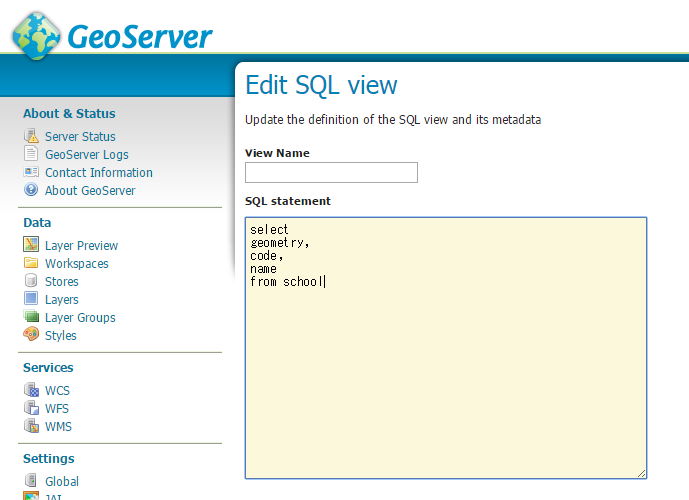Click the Server Status icon
Image resolution: width=689 pixels, height=500 pixels.
pyautogui.click(x=31, y=137)
